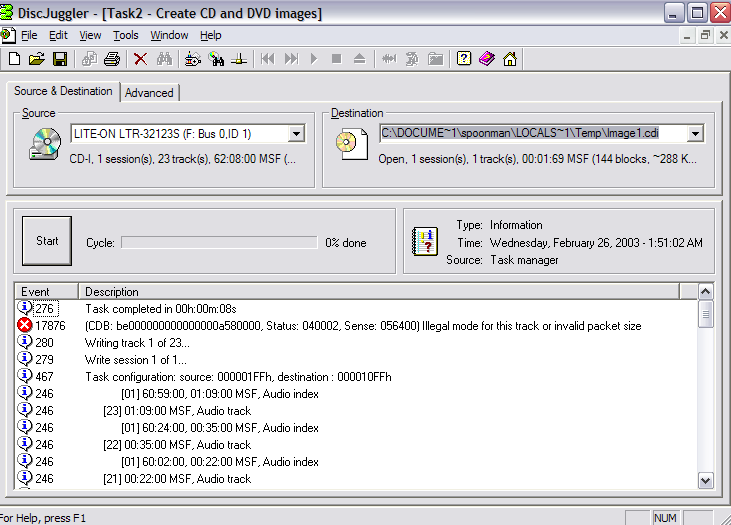731x525 pixels.
Task: Open the Window menu
Action: click(x=169, y=35)
